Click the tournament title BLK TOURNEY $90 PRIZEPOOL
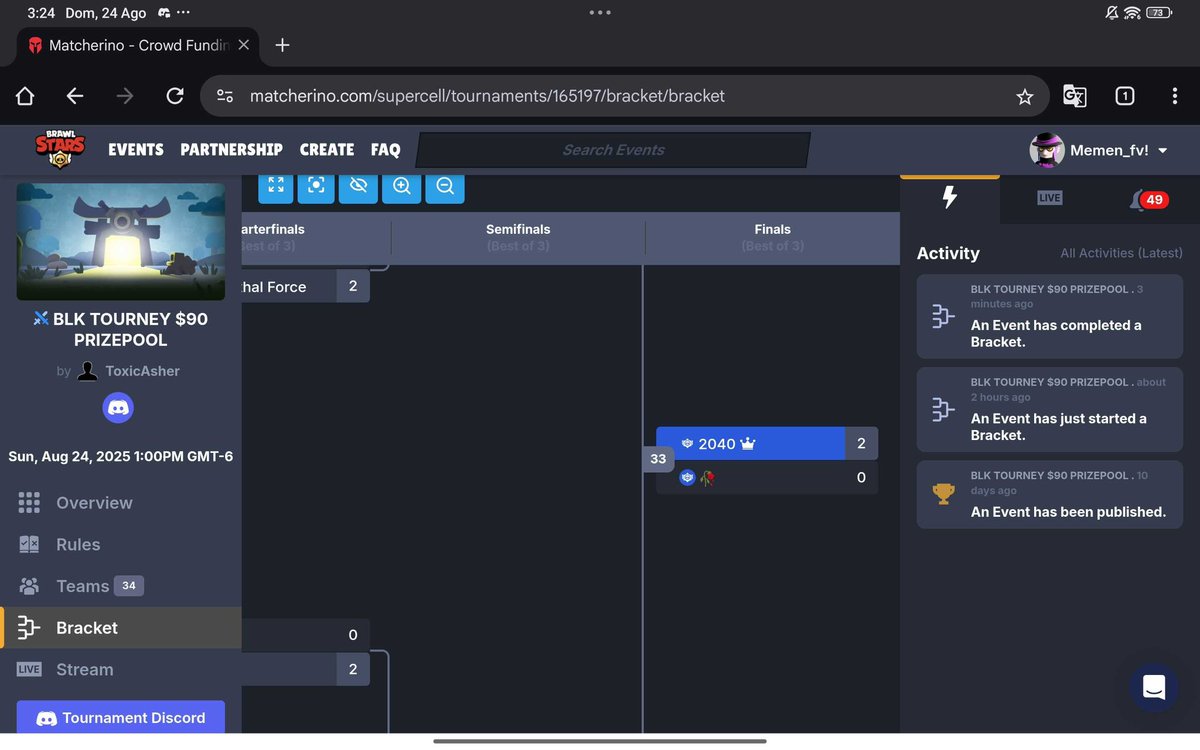 point(121,329)
